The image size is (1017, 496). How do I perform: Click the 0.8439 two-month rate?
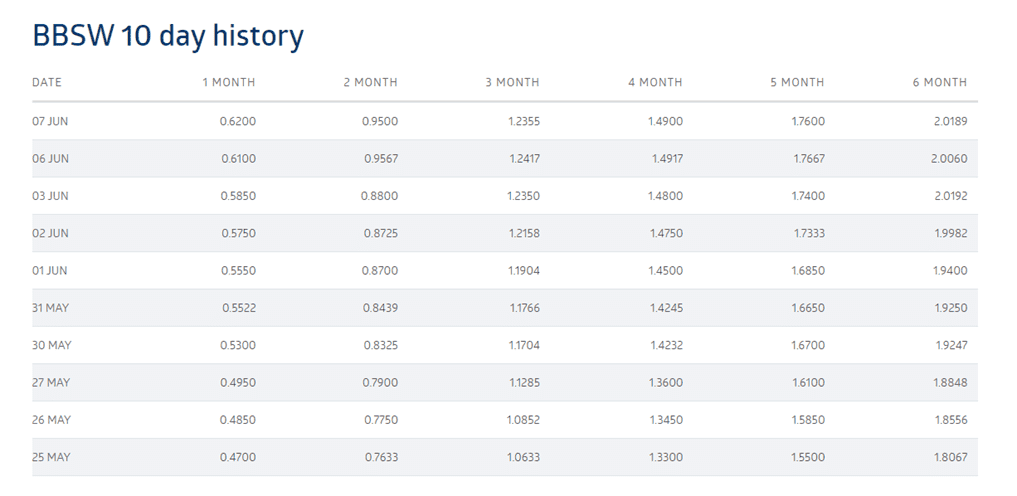coord(380,308)
